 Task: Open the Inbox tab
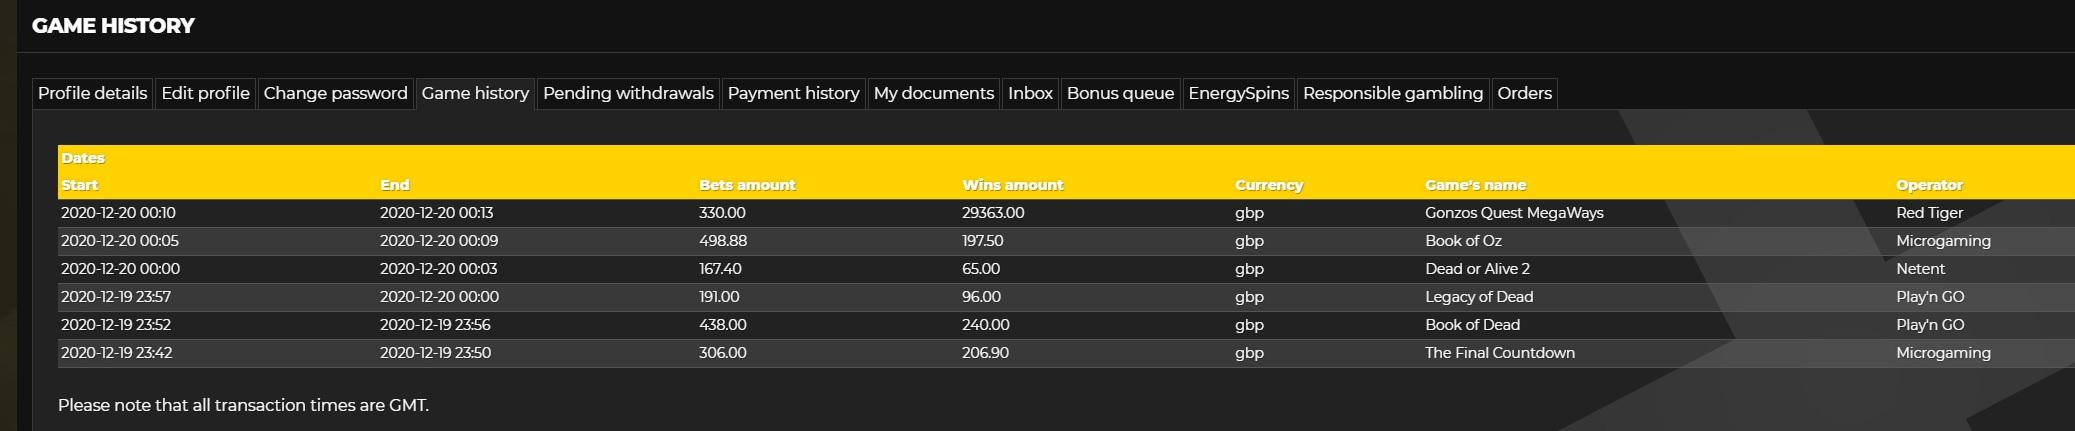tap(1030, 93)
